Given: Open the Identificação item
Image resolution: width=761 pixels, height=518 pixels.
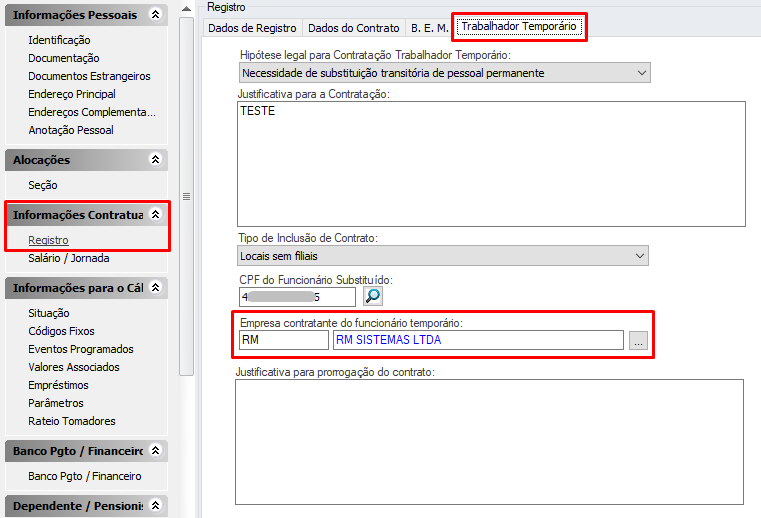Looking at the screenshot, I should coord(59,40).
